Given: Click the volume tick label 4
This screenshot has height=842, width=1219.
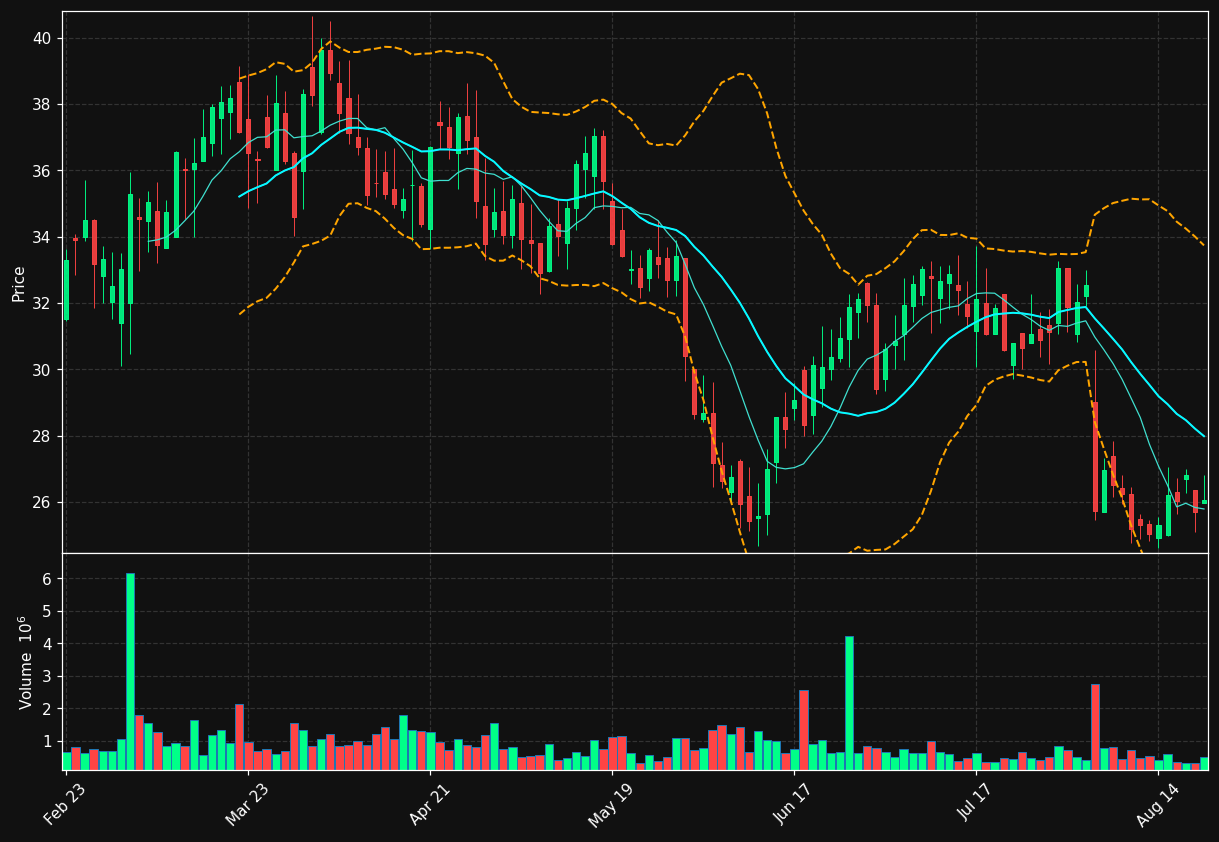Looking at the screenshot, I should (47, 644).
